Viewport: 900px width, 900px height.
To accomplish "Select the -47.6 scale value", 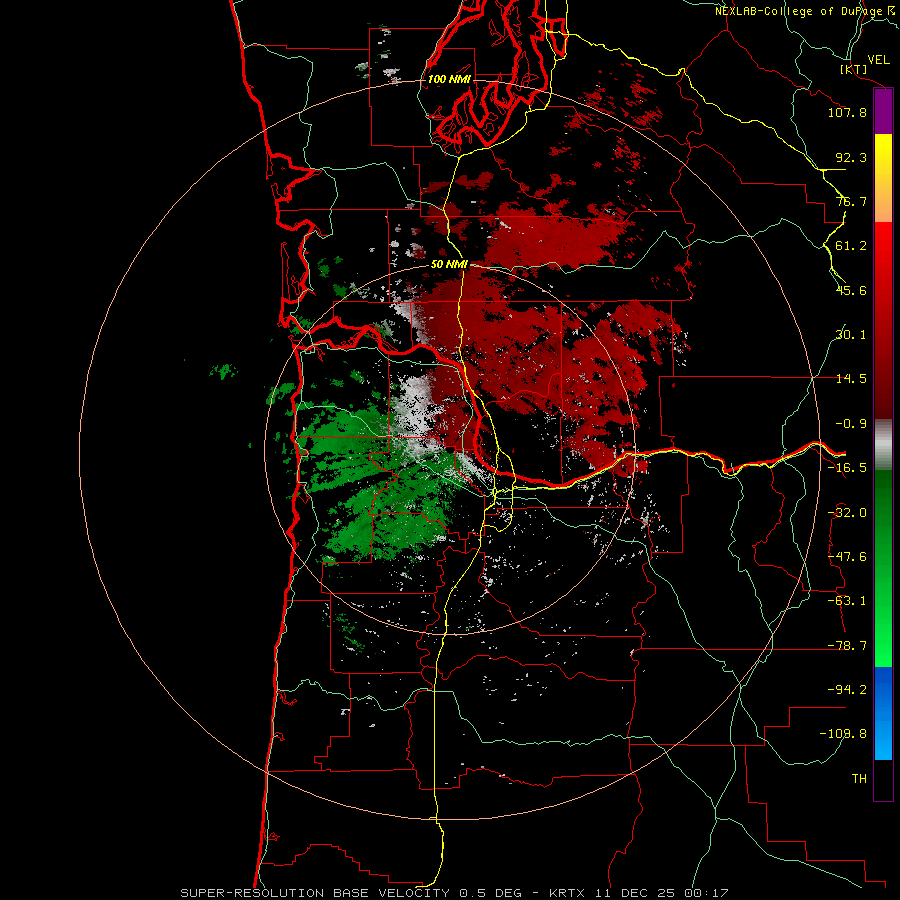I will (847, 557).
